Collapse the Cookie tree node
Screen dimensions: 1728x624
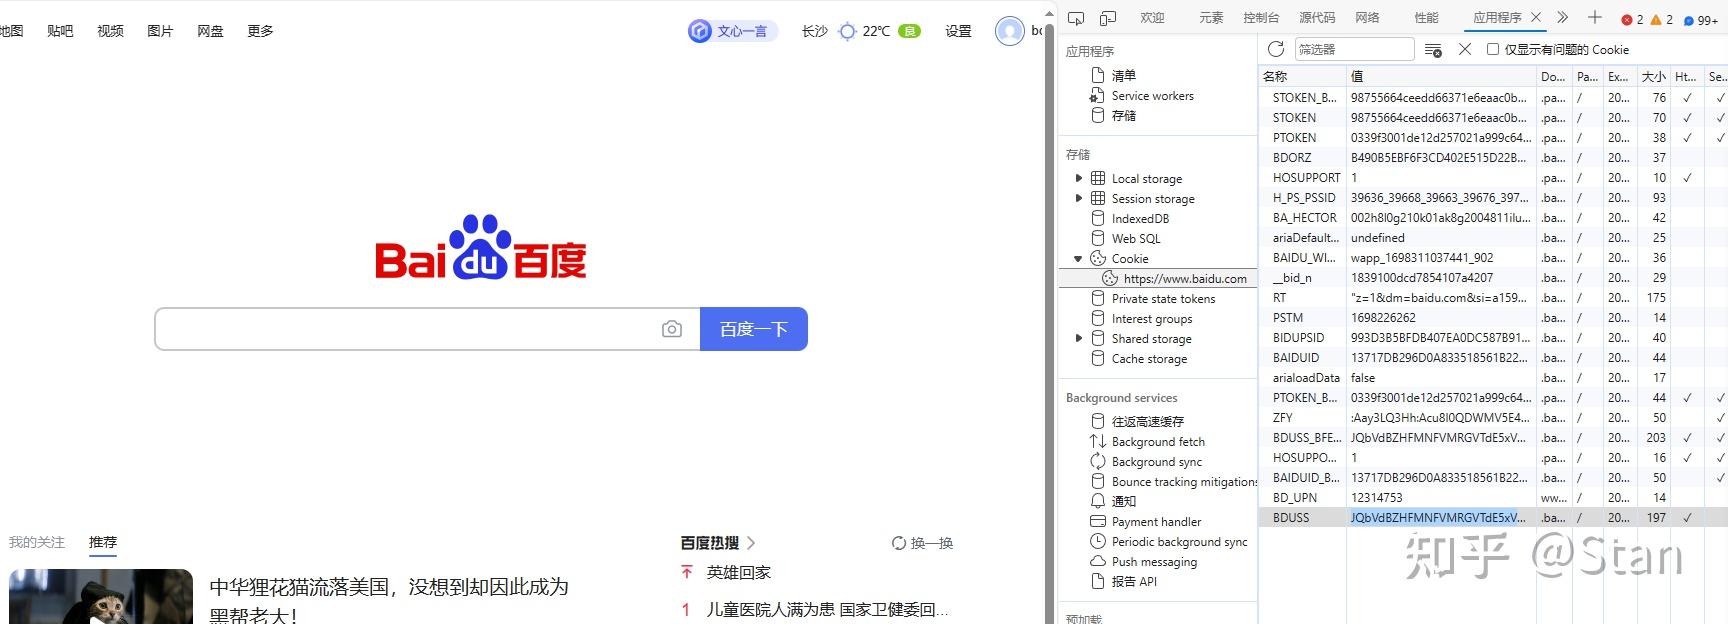coord(1079,258)
